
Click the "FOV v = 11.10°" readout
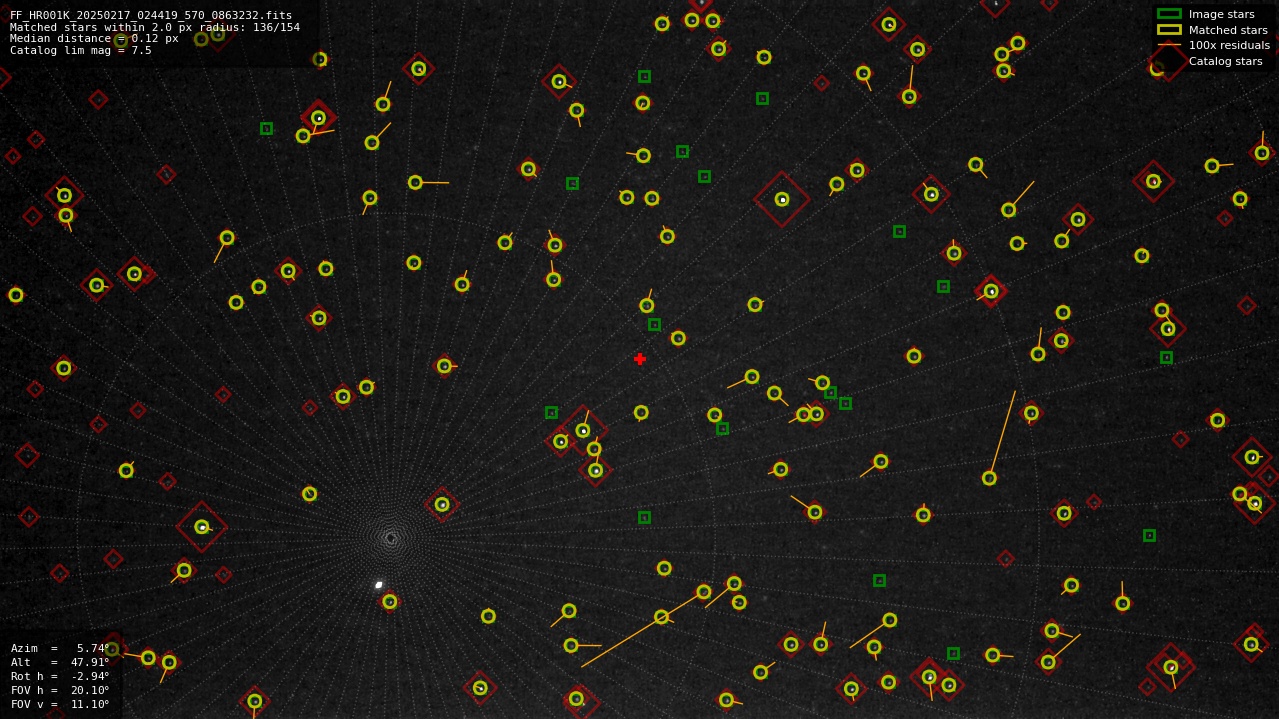[x=60, y=704]
